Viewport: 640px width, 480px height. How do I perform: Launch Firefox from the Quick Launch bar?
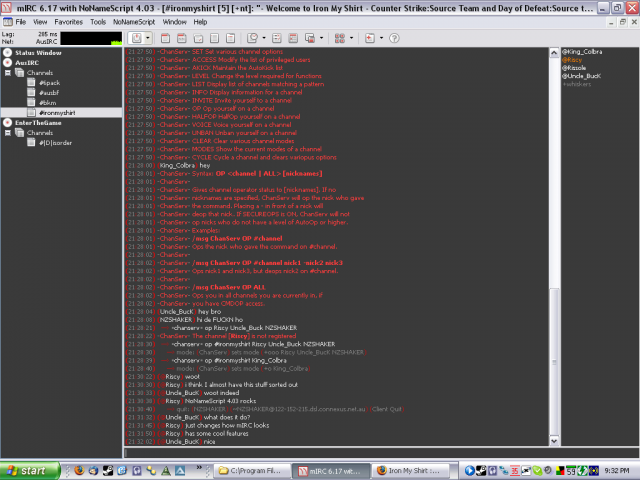[x=79, y=471]
